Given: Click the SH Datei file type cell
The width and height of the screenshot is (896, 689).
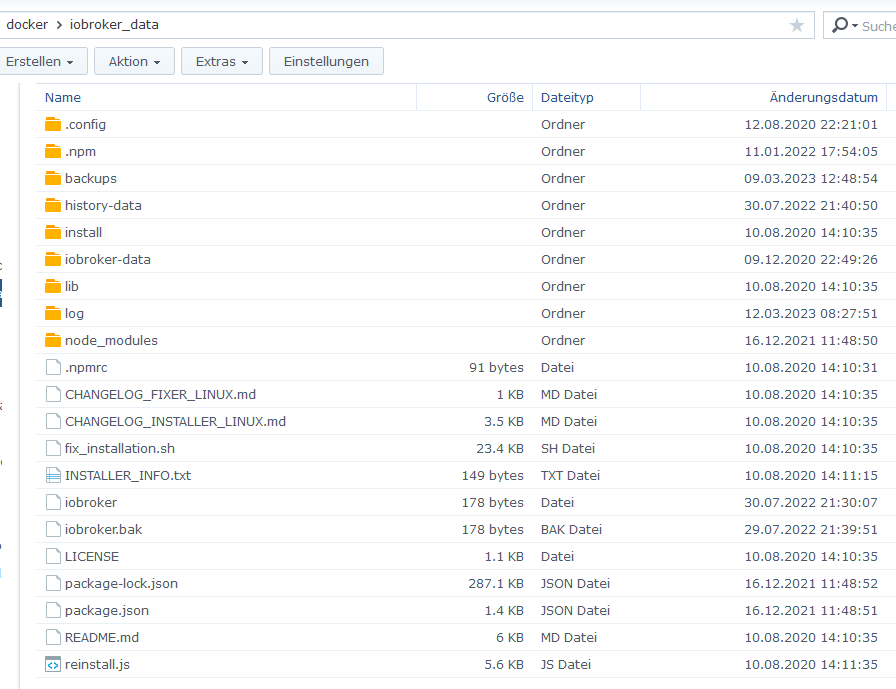Looking at the screenshot, I should [568, 448].
